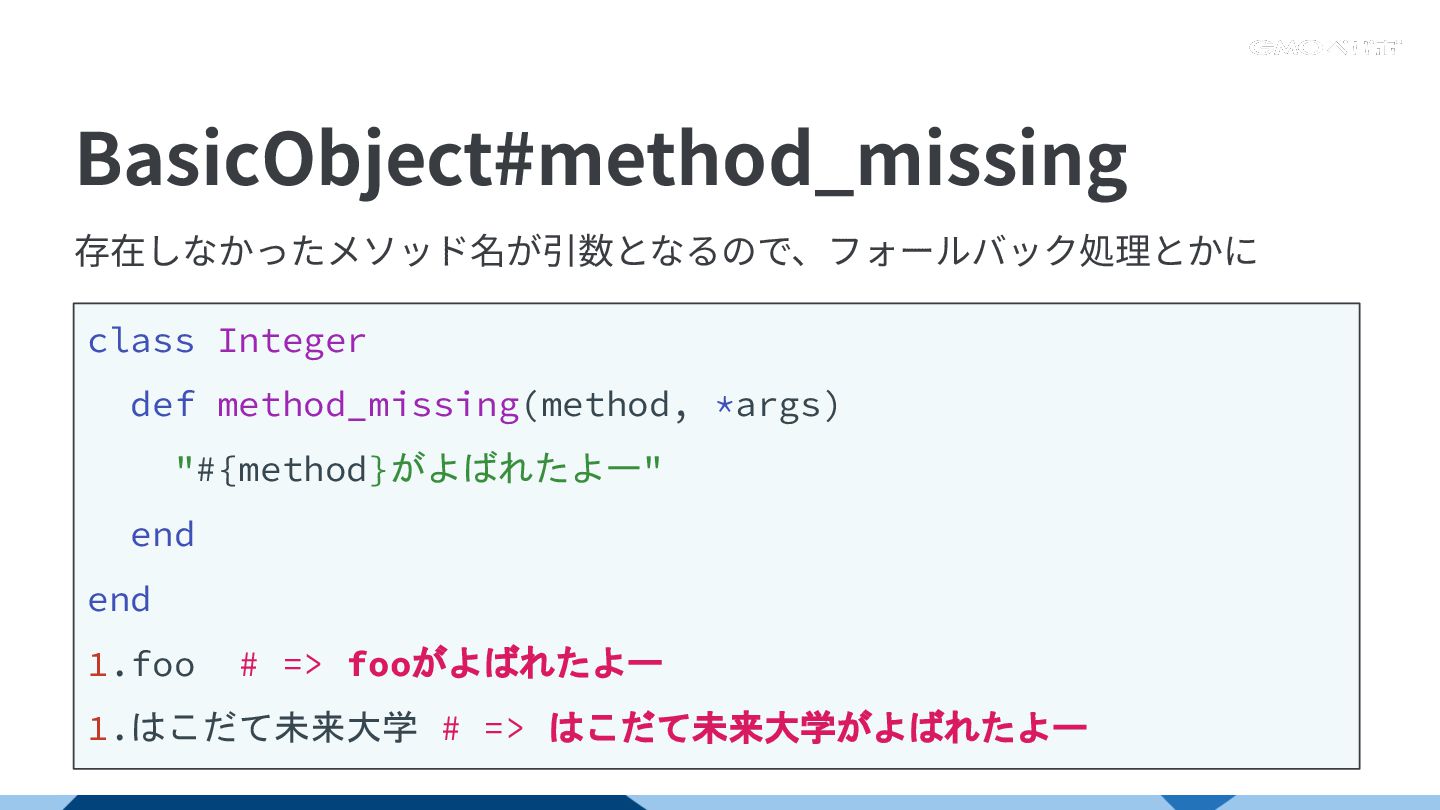Image resolution: width=1440 pixels, height=810 pixels.
Task: Click the indented 'end' keyword
Action: (x=162, y=534)
